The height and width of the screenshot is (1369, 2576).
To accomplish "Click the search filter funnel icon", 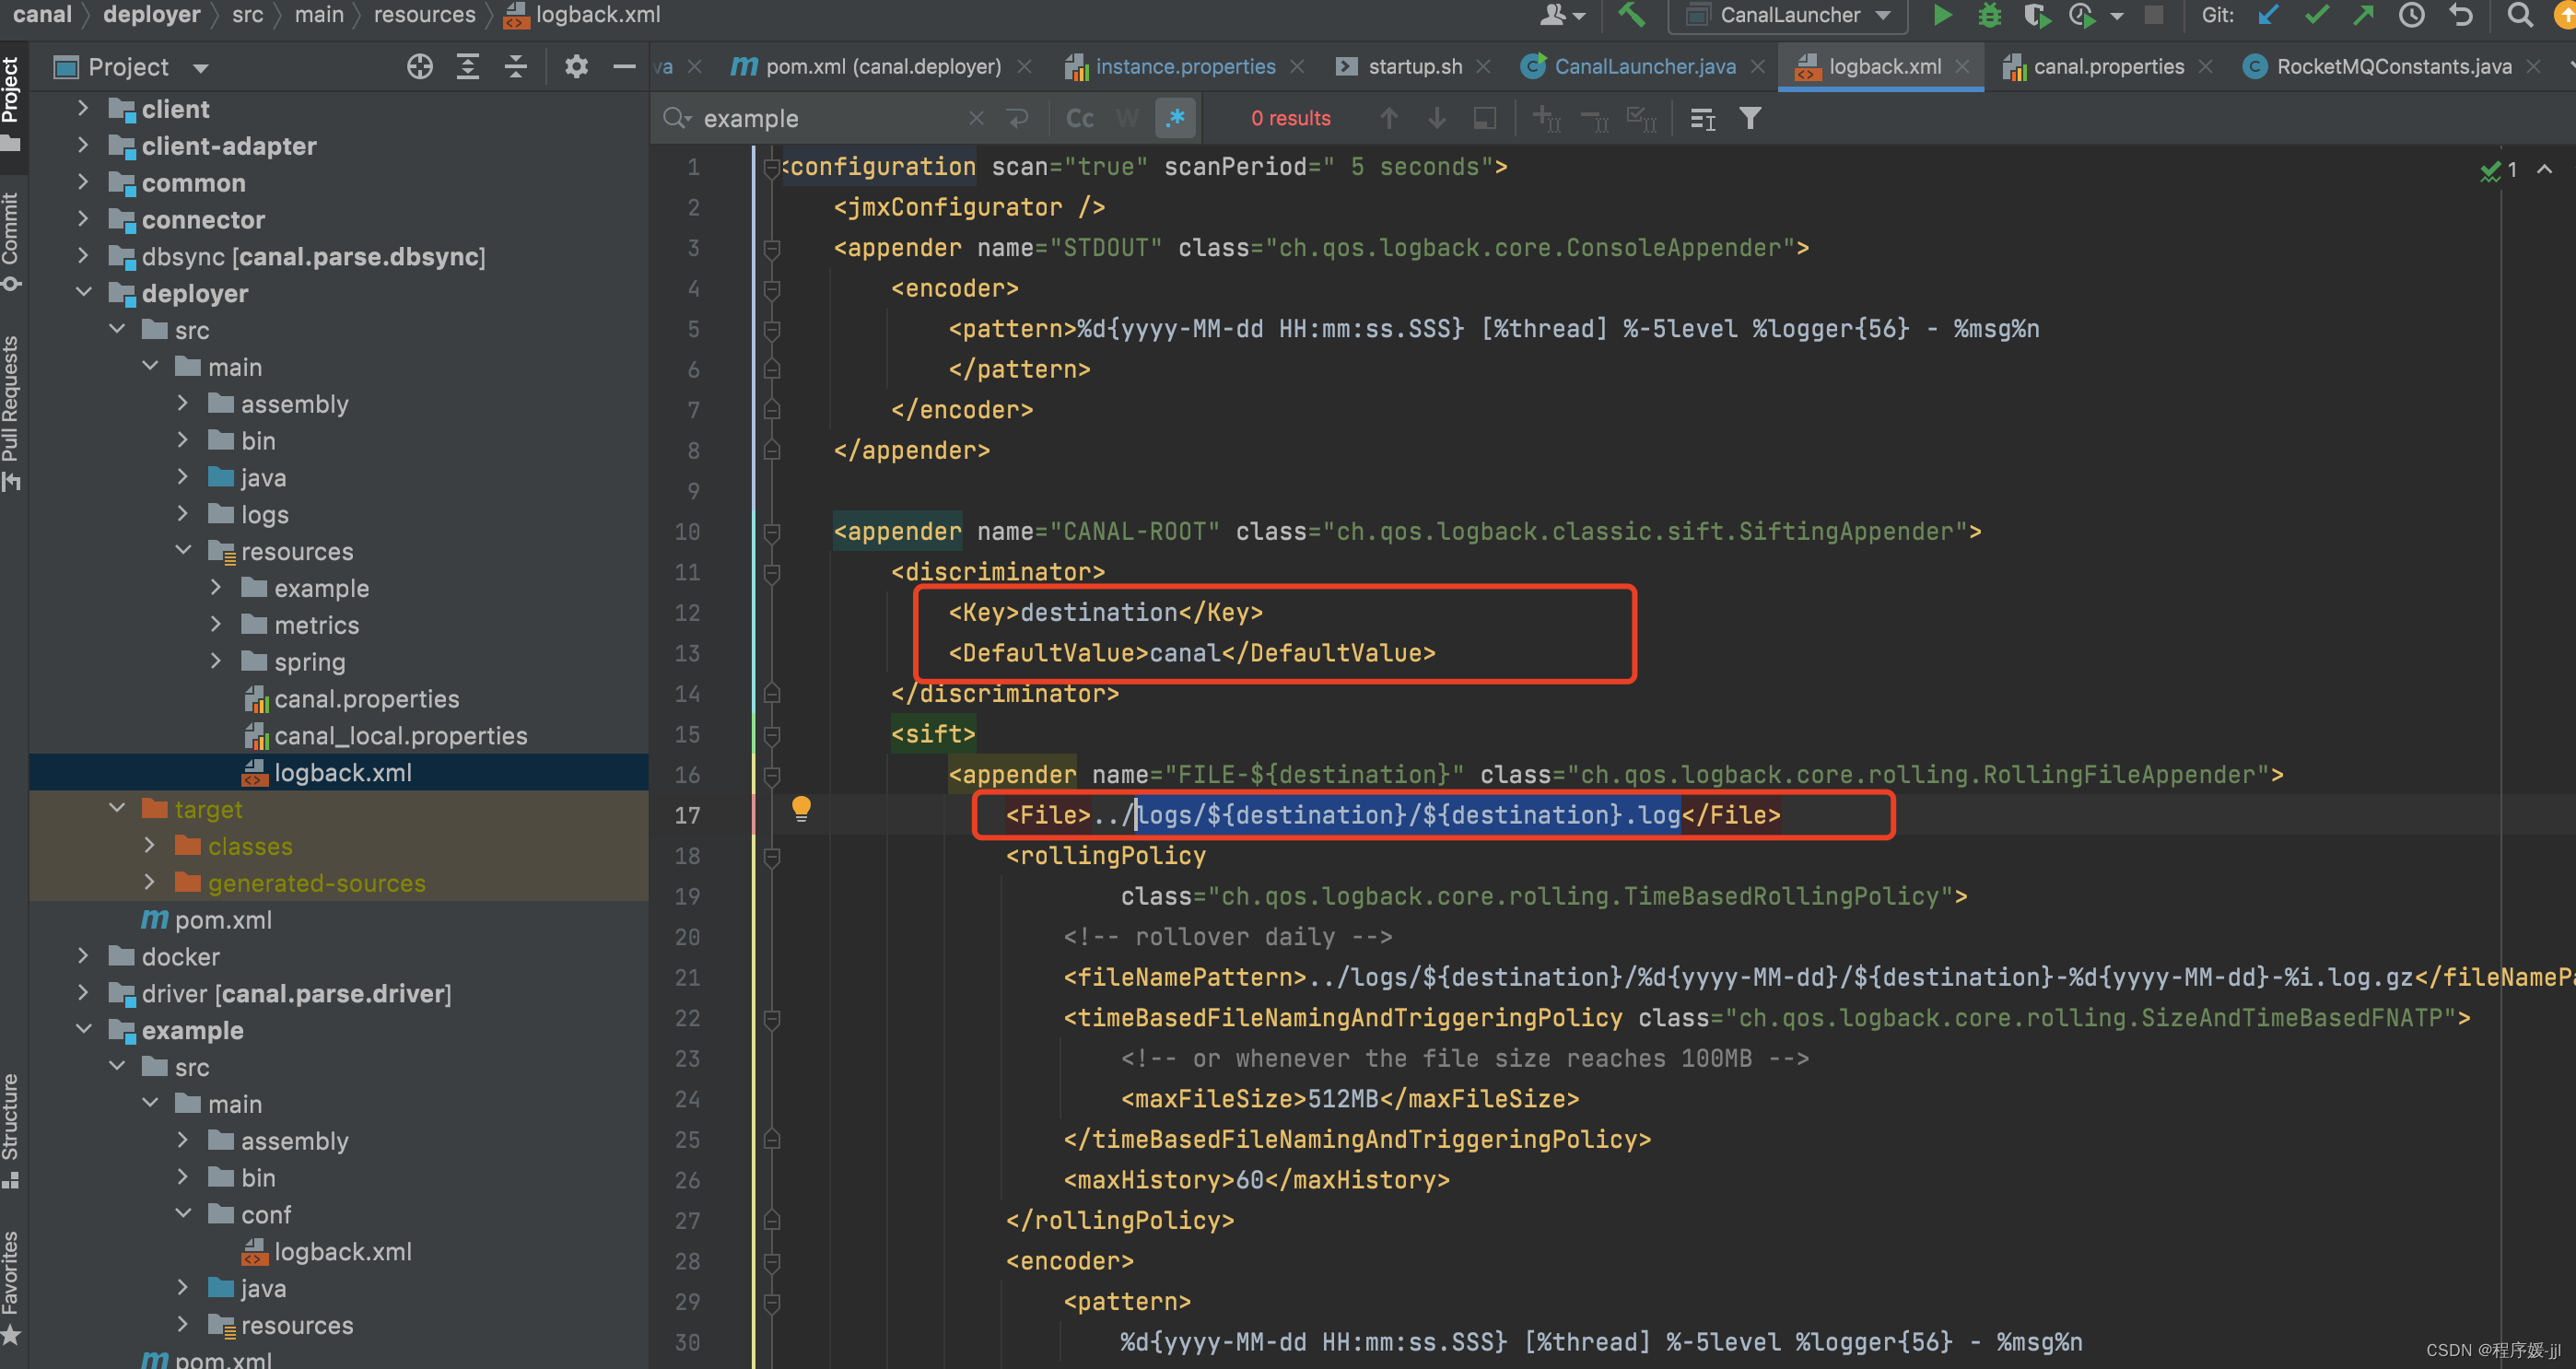I will [1750, 119].
